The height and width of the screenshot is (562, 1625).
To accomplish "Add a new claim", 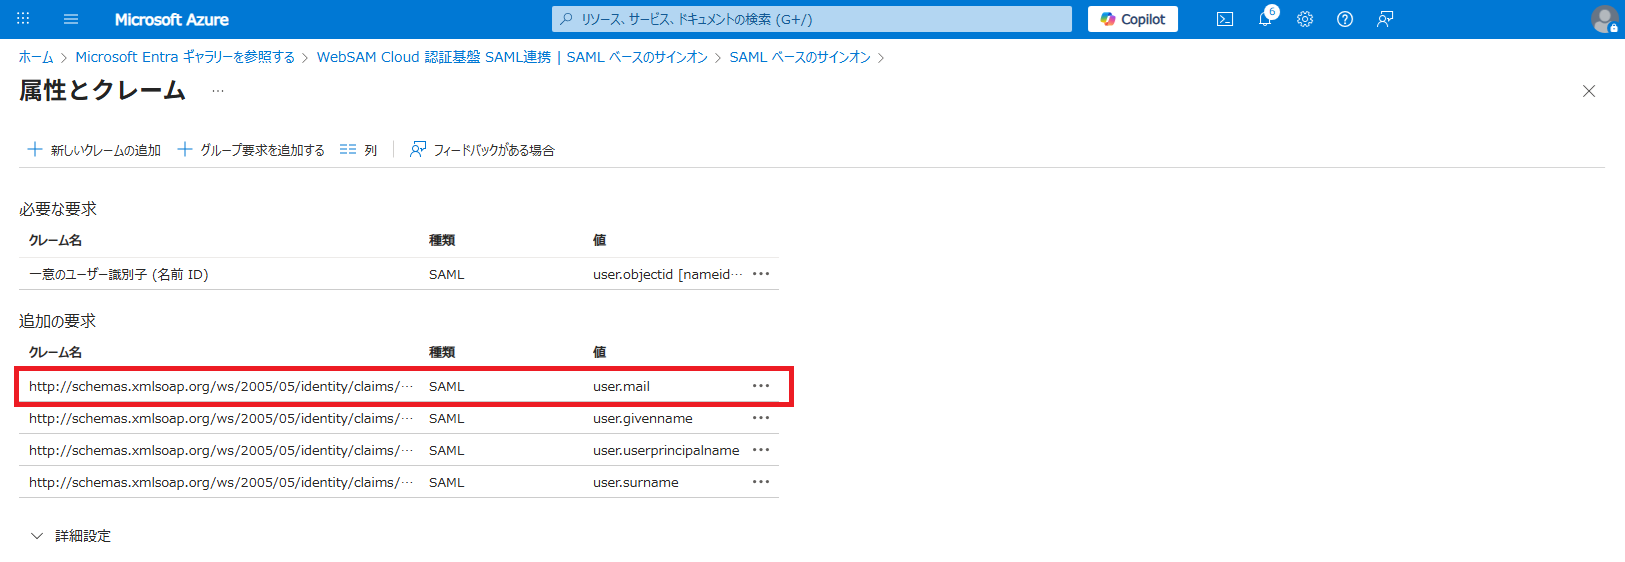I will click(94, 150).
